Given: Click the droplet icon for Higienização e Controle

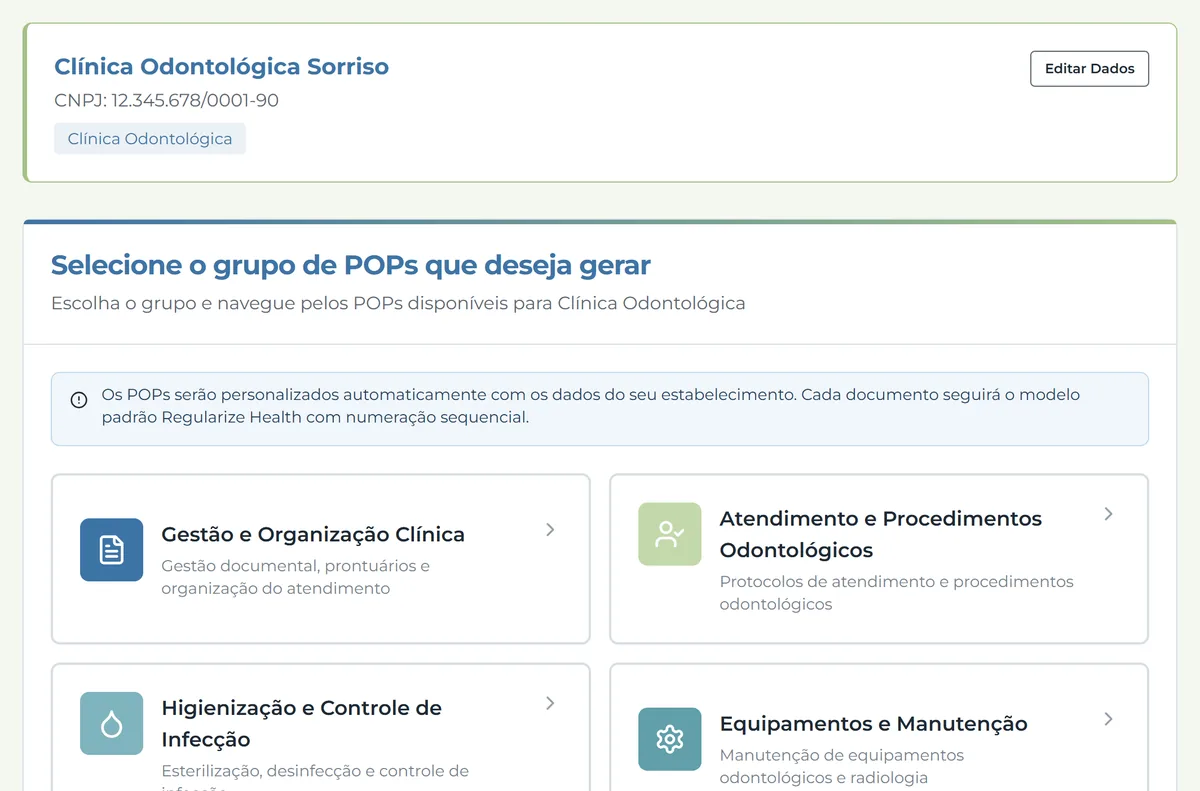Looking at the screenshot, I should click(x=112, y=723).
